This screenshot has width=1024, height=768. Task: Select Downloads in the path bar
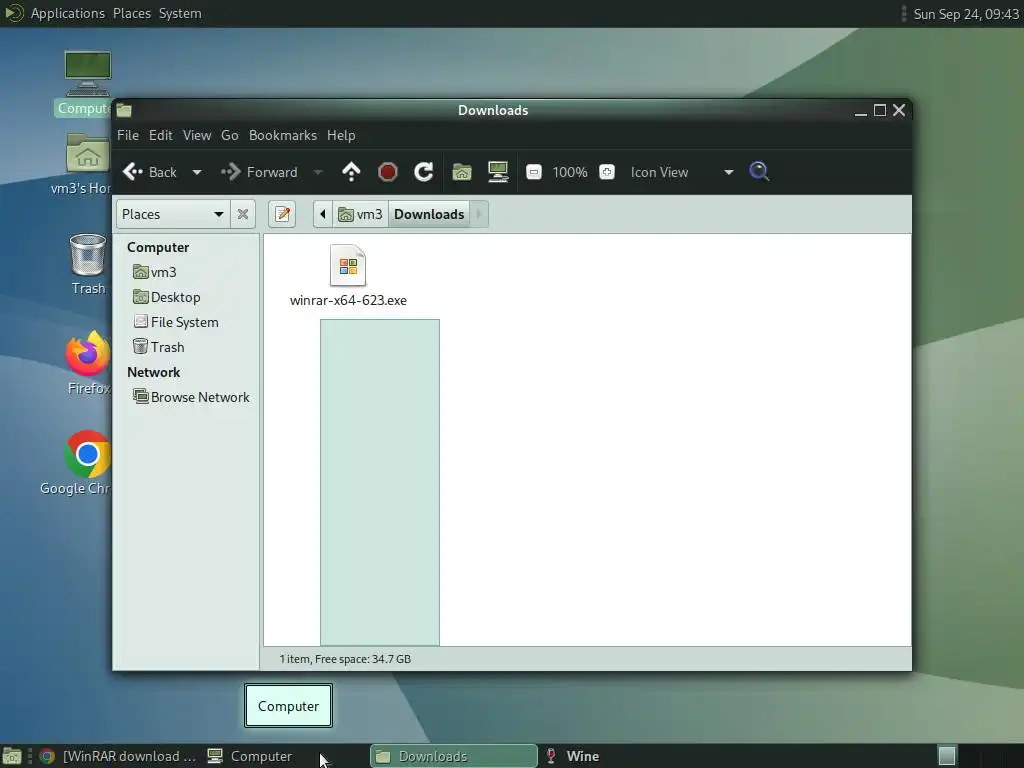[x=429, y=214]
